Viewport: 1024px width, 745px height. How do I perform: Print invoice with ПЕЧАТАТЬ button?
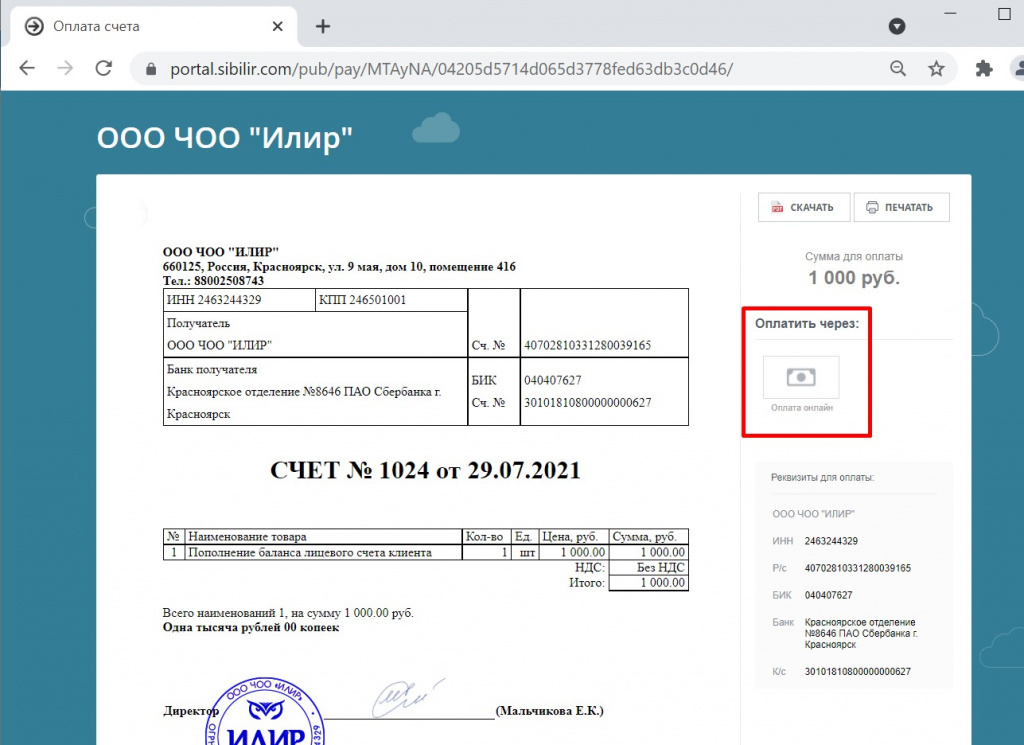point(901,207)
